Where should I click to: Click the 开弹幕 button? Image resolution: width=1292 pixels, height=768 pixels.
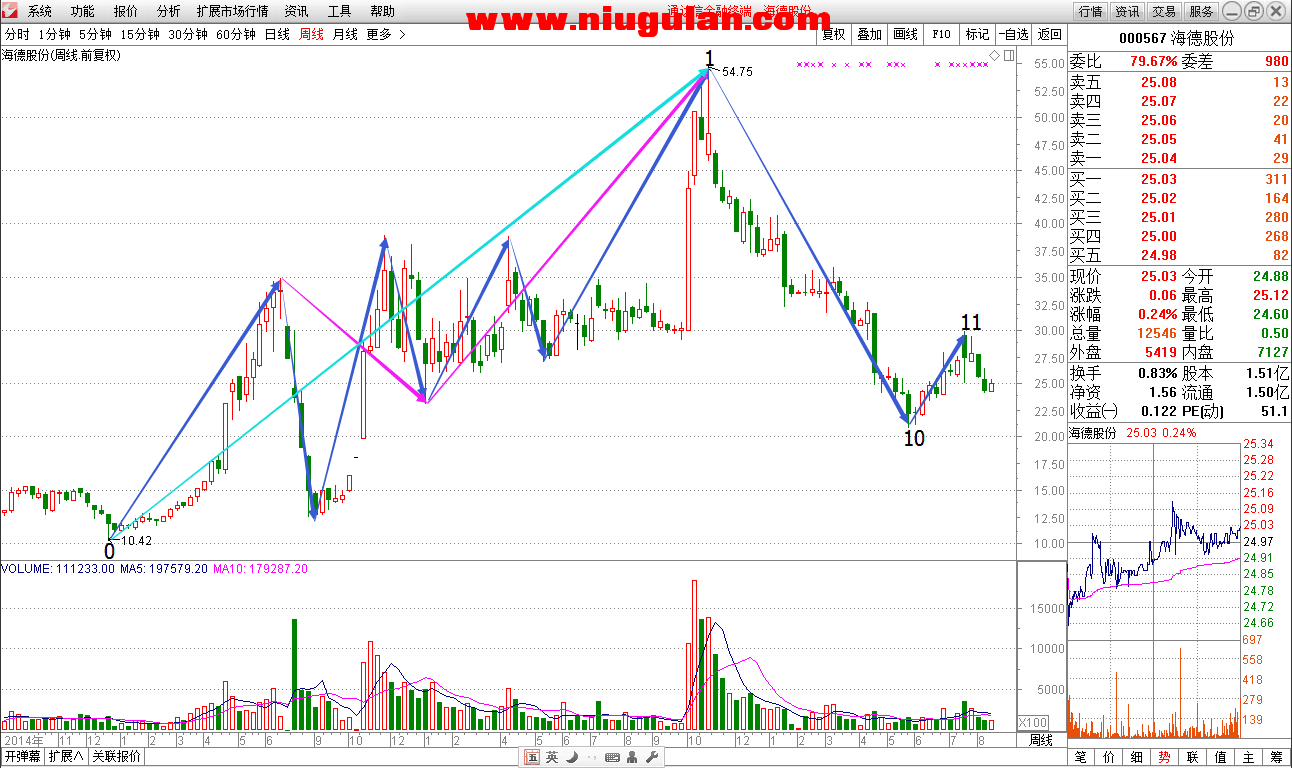(21, 757)
